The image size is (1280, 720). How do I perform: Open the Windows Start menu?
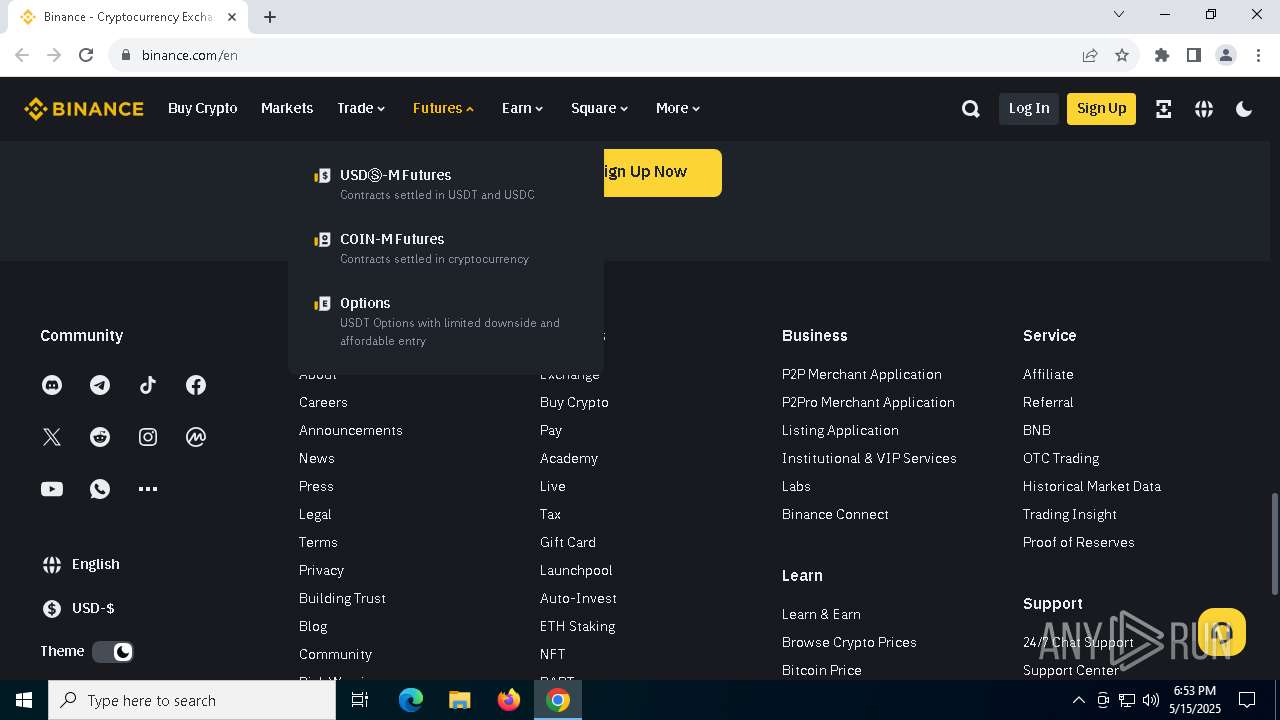[x=24, y=700]
